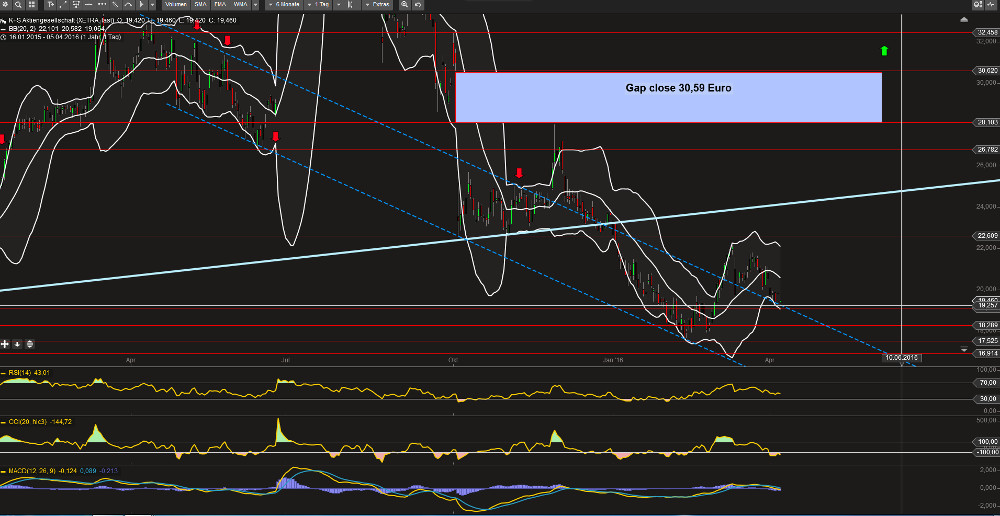
Task: Open the Extras dropdown menu
Action: (x=378, y=4)
